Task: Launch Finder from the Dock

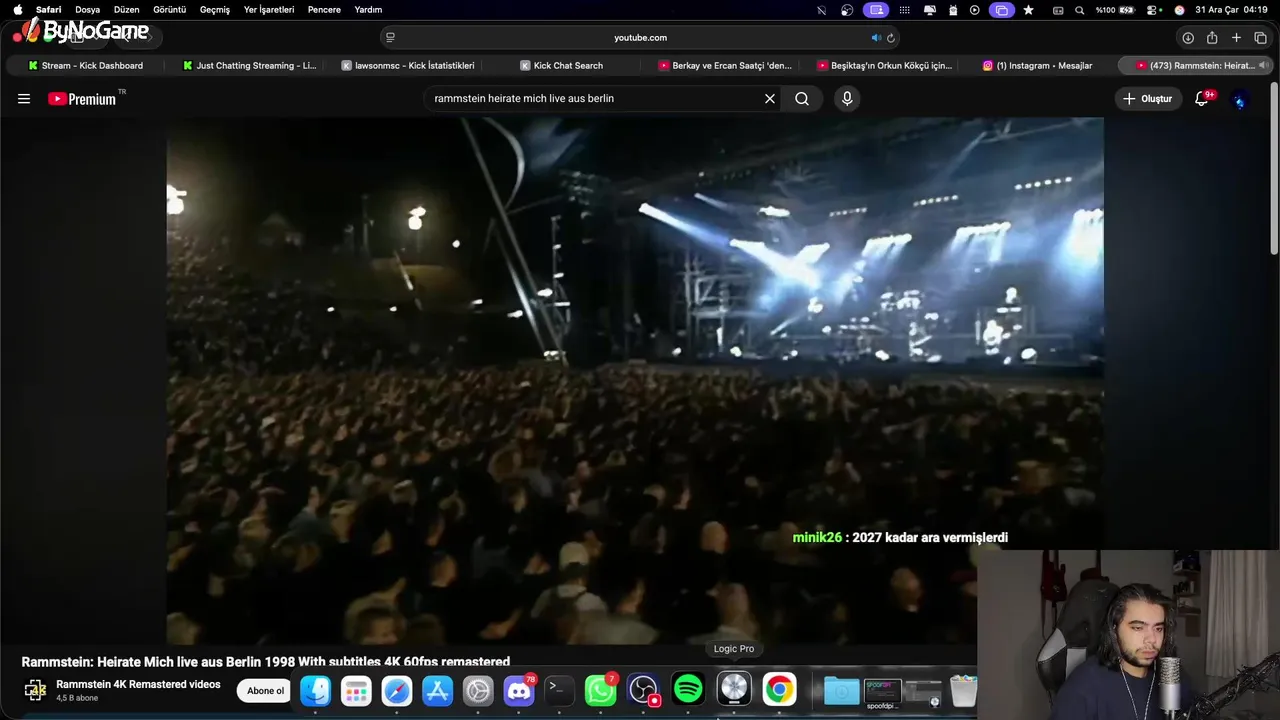Action: pyautogui.click(x=316, y=690)
